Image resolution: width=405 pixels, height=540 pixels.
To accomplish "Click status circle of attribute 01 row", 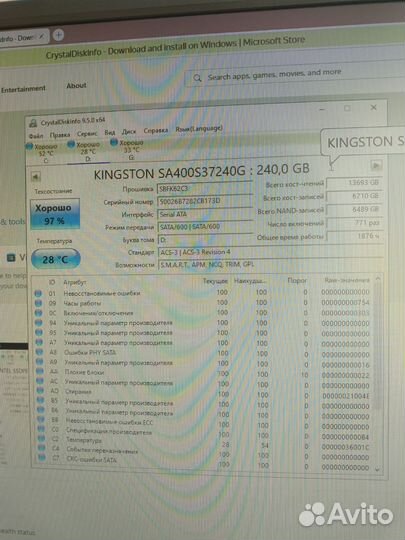I will (38, 293).
